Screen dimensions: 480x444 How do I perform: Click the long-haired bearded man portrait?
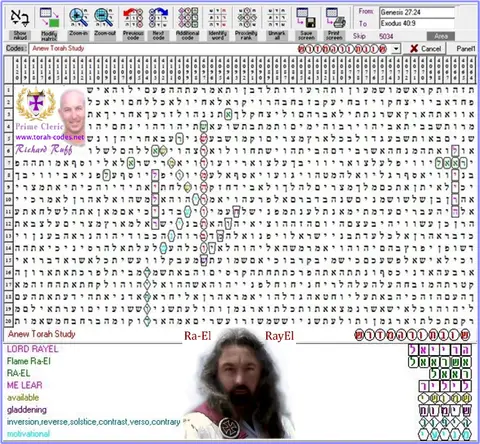pyautogui.click(x=238, y=383)
